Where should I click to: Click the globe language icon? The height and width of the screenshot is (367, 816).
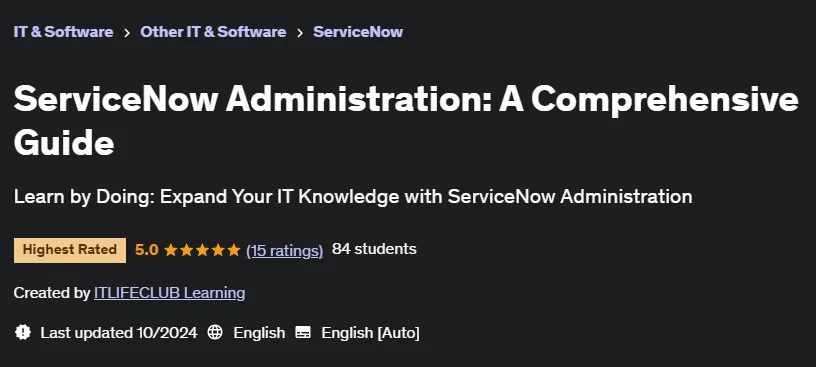click(215, 332)
